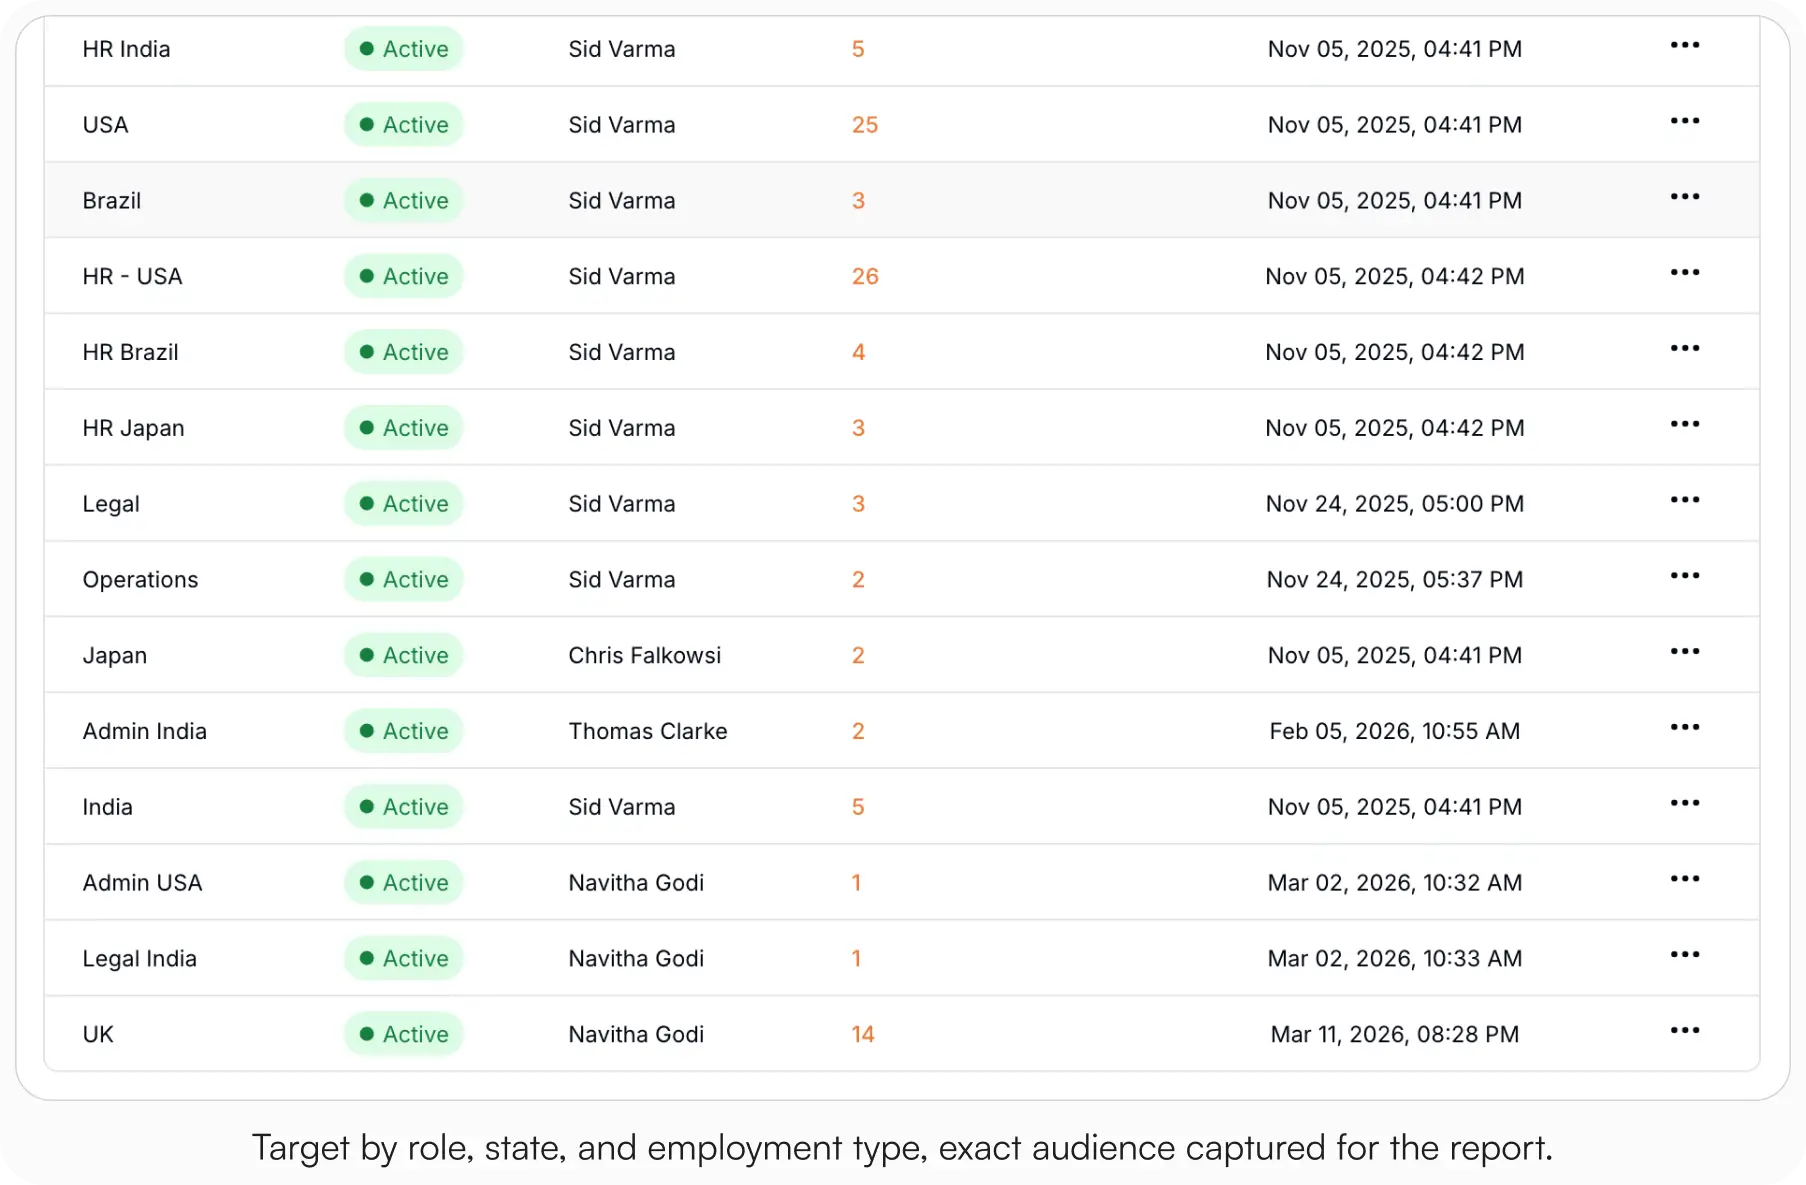Open the ellipsis menu for Legal India
This screenshot has height=1185, width=1806.
(x=1684, y=955)
